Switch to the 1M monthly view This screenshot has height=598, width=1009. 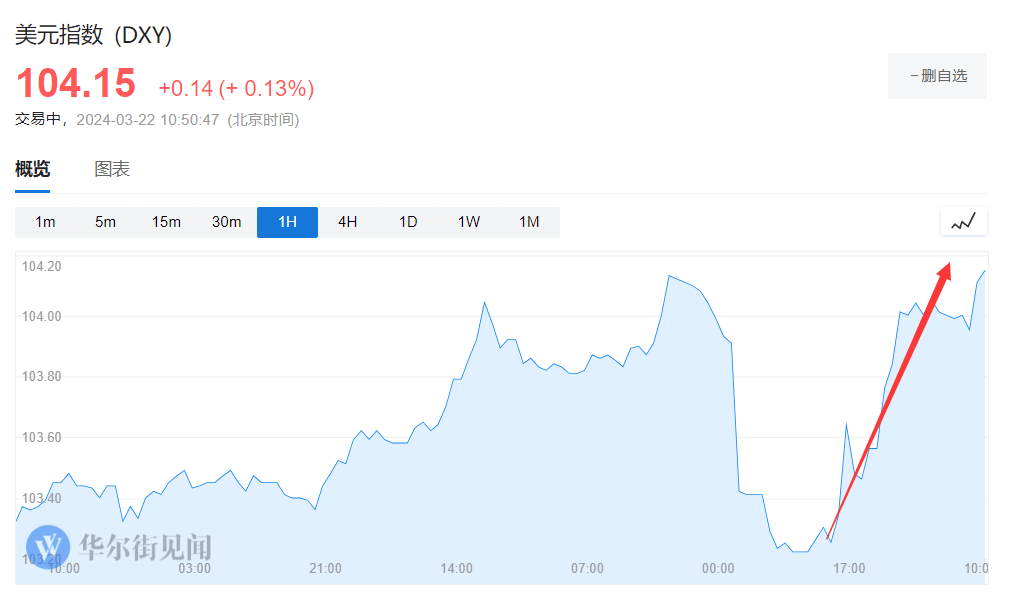pyautogui.click(x=529, y=222)
